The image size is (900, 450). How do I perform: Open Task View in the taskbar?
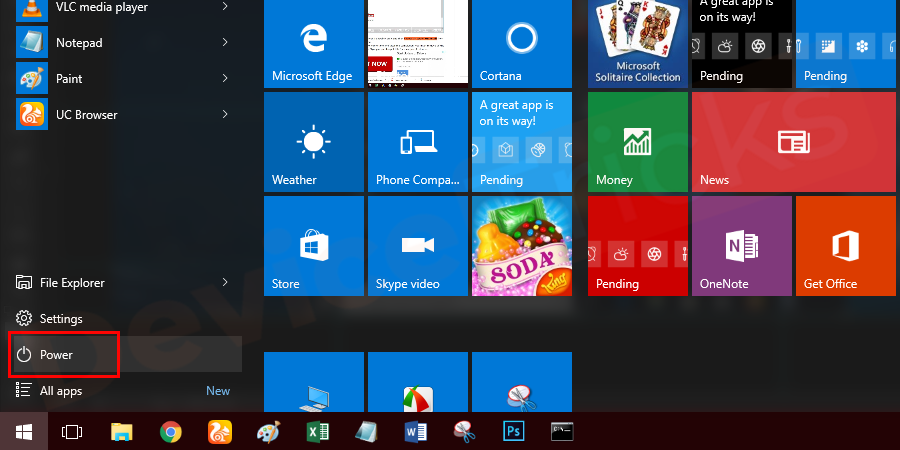click(72, 432)
